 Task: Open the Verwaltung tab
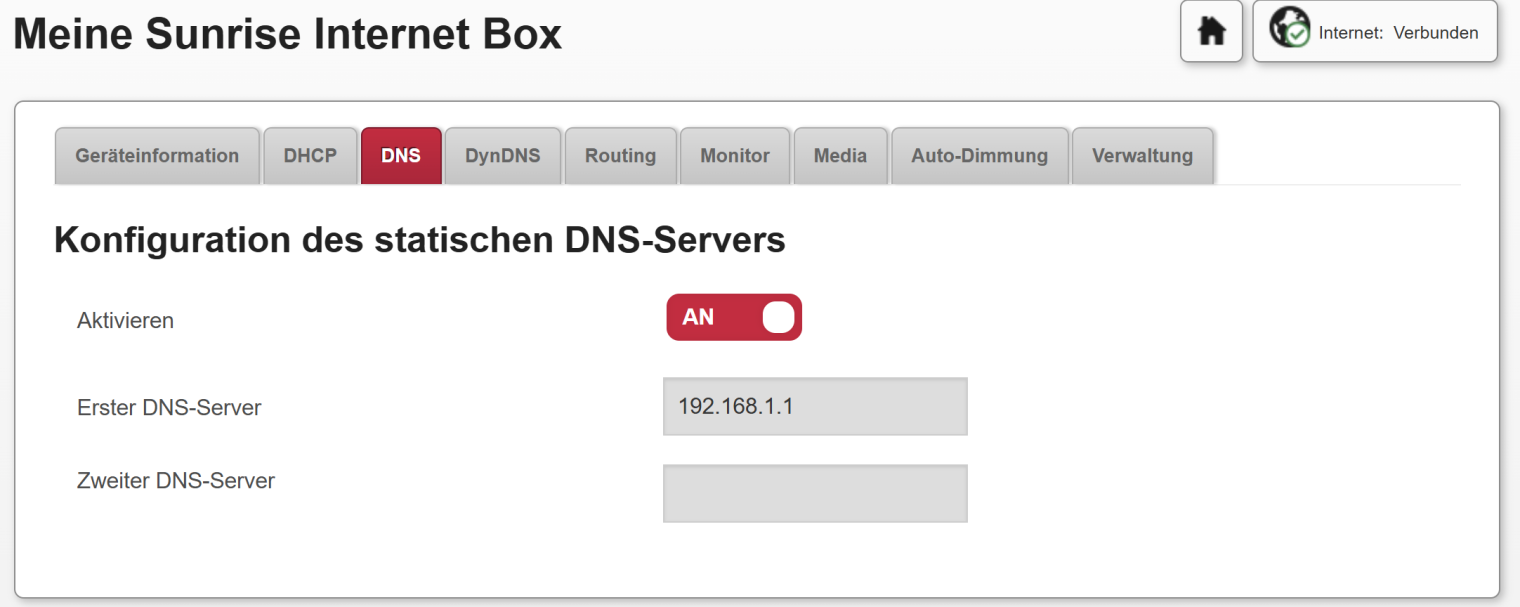[x=1142, y=156]
